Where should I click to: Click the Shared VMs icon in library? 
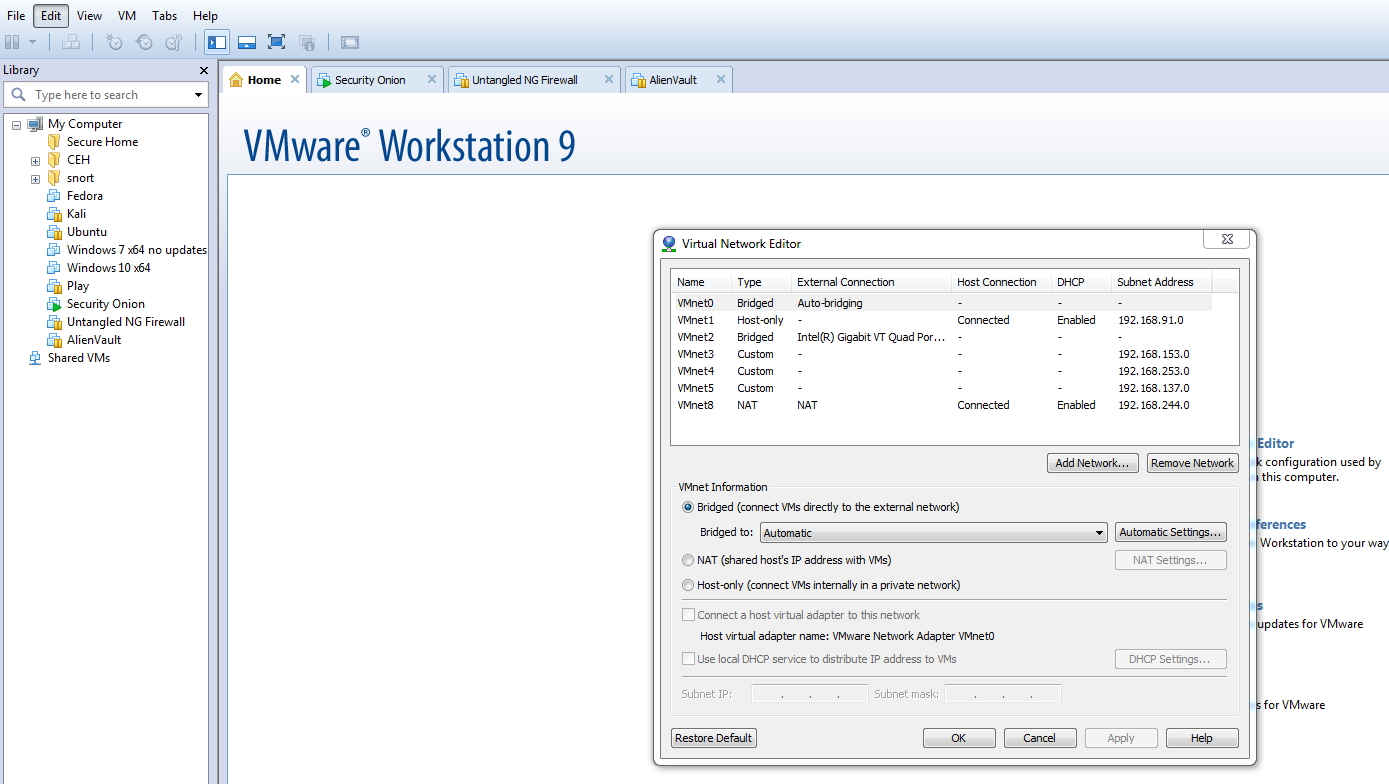(x=35, y=358)
